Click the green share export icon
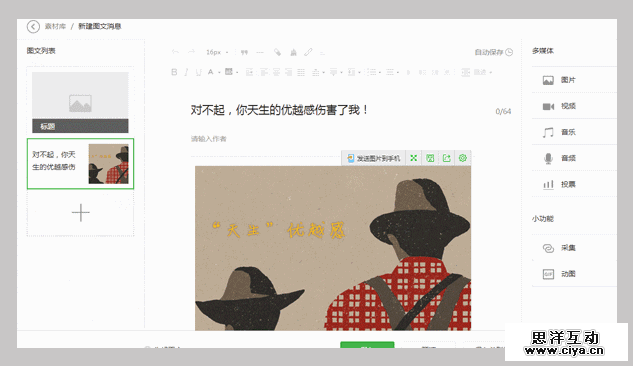This screenshot has height=366, width=633. (446, 158)
